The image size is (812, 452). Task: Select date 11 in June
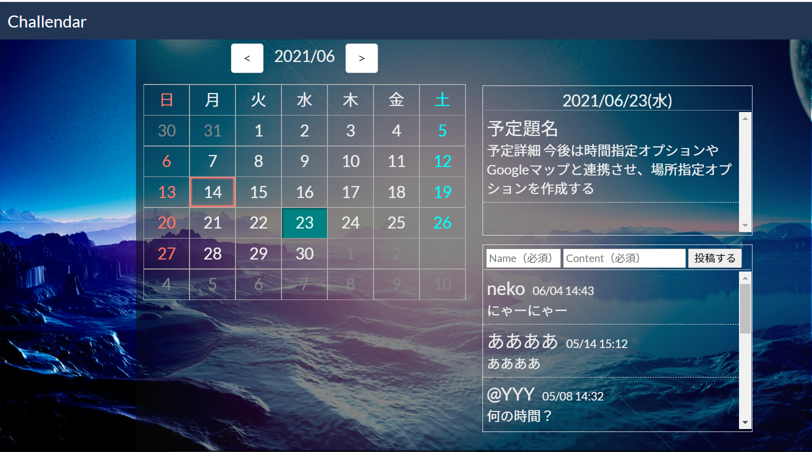[x=397, y=162]
